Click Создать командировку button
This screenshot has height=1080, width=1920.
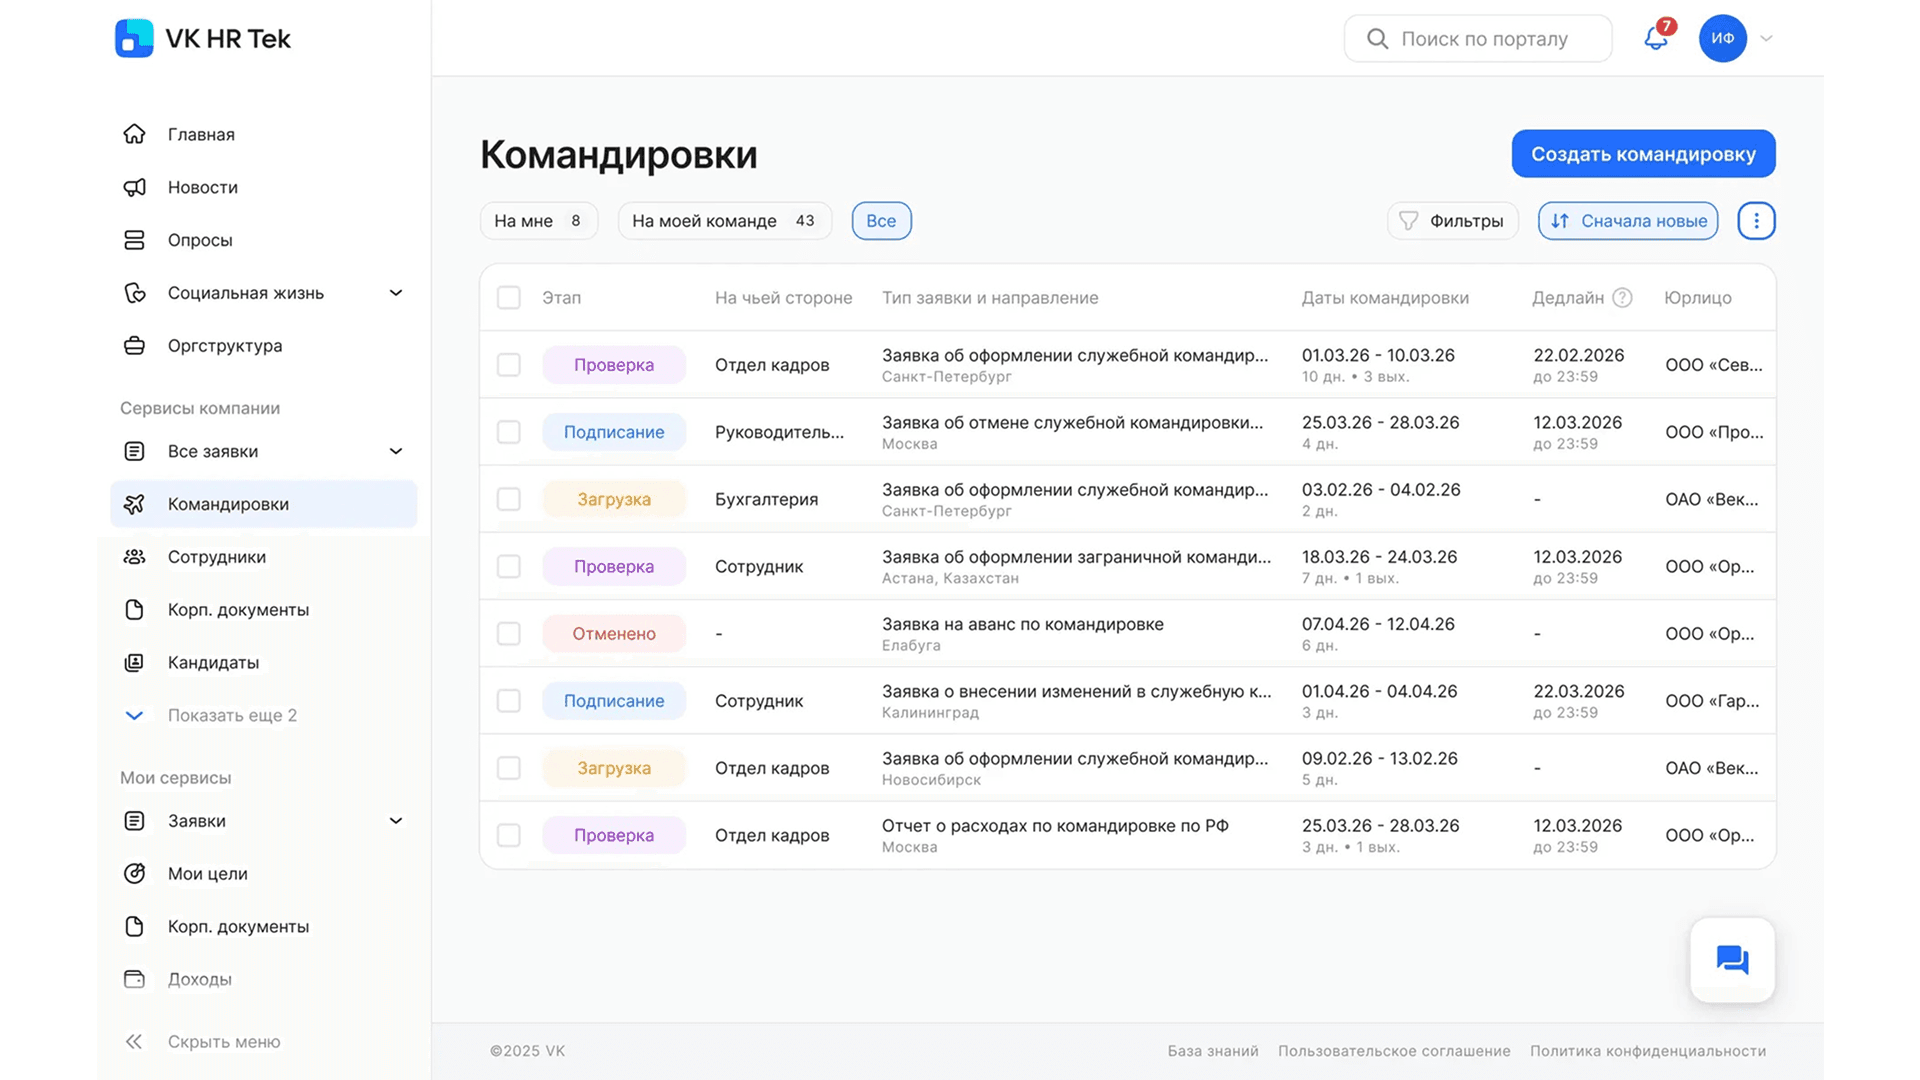[x=1643, y=154]
